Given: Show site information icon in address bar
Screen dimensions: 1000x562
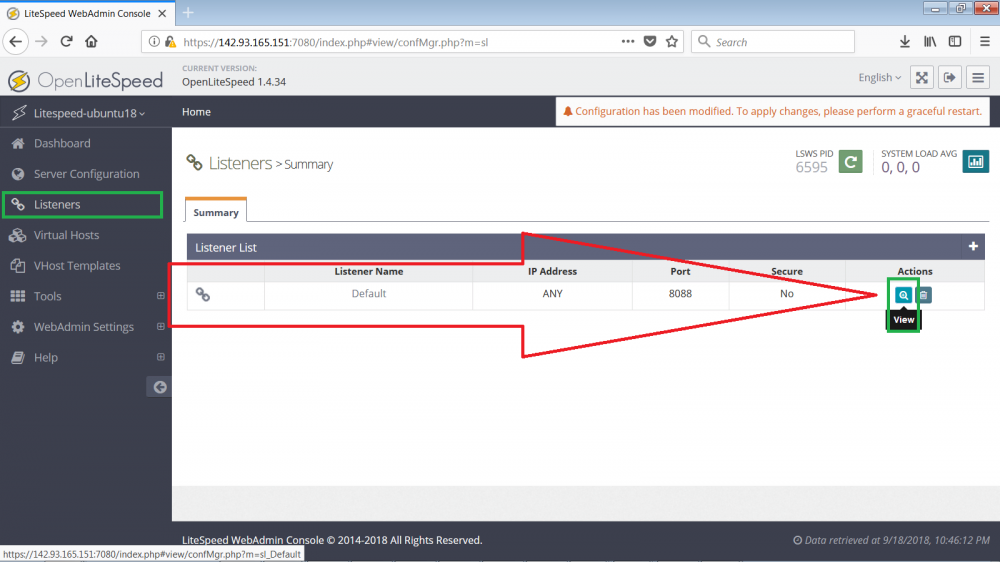Looking at the screenshot, I should point(154,41).
